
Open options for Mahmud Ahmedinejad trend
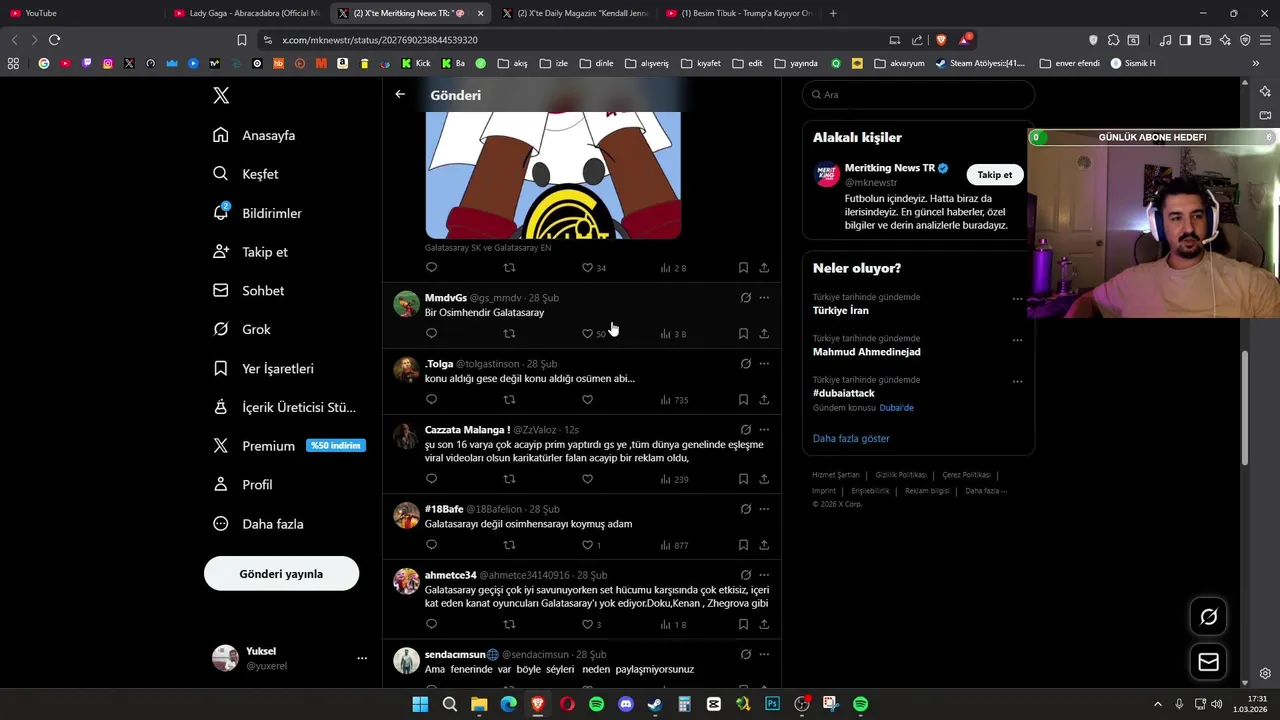pyautogui.click(x=1017, y=340)
